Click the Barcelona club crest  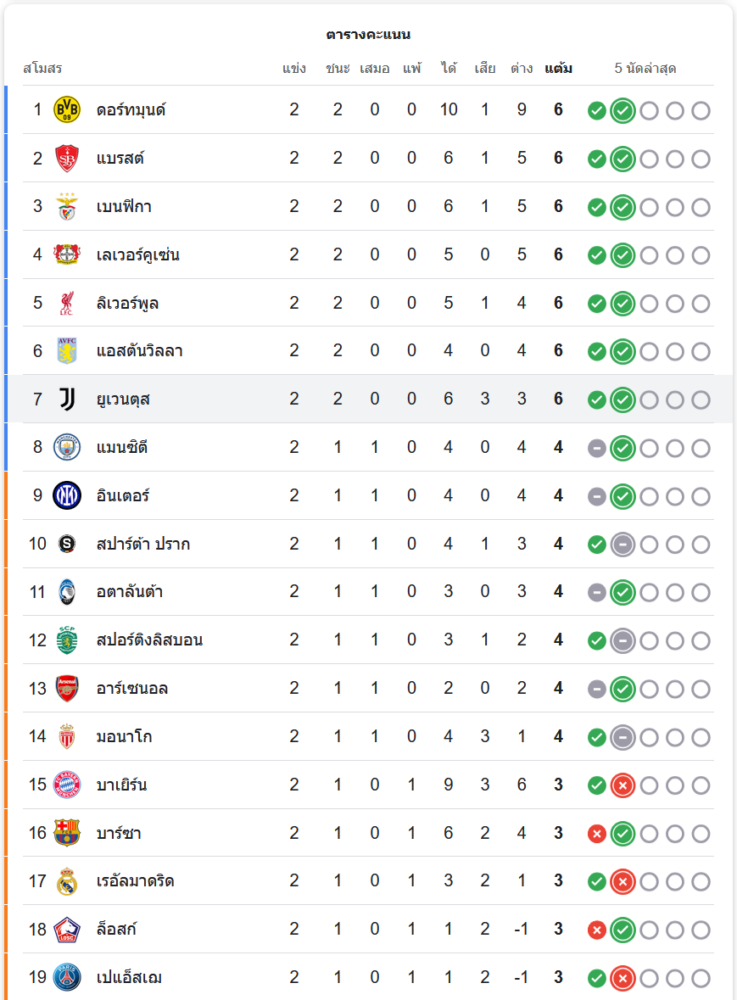tap(67, 833)
